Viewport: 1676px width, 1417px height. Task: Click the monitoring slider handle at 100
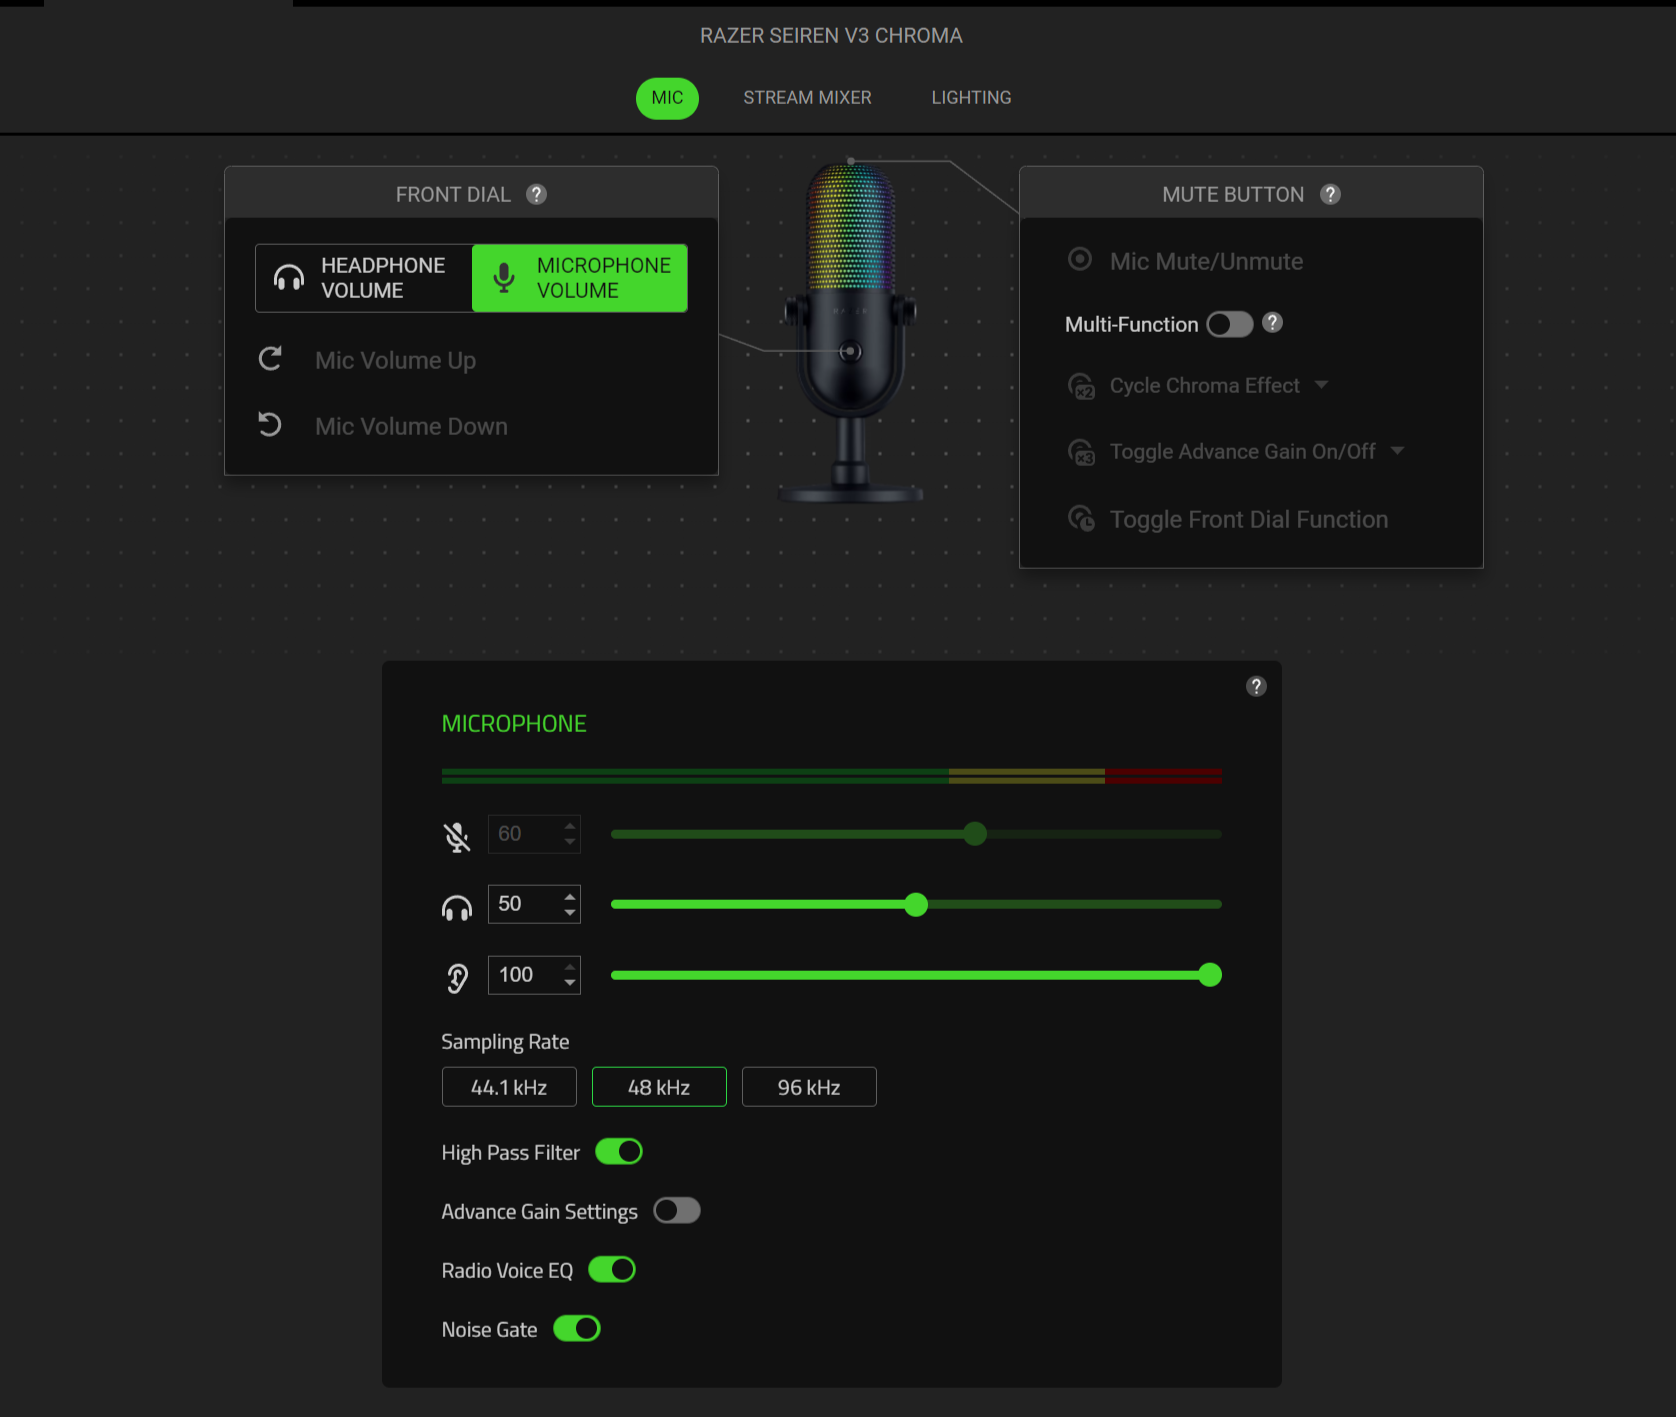1210,975
